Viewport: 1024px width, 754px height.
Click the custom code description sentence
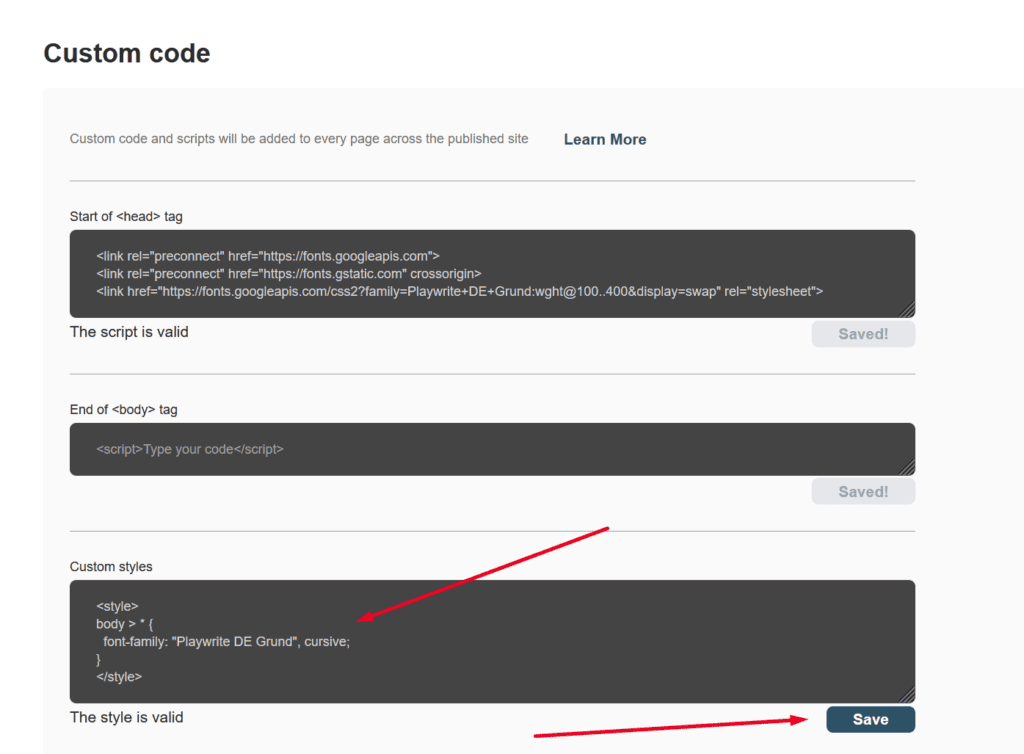(x=299, y=139)
